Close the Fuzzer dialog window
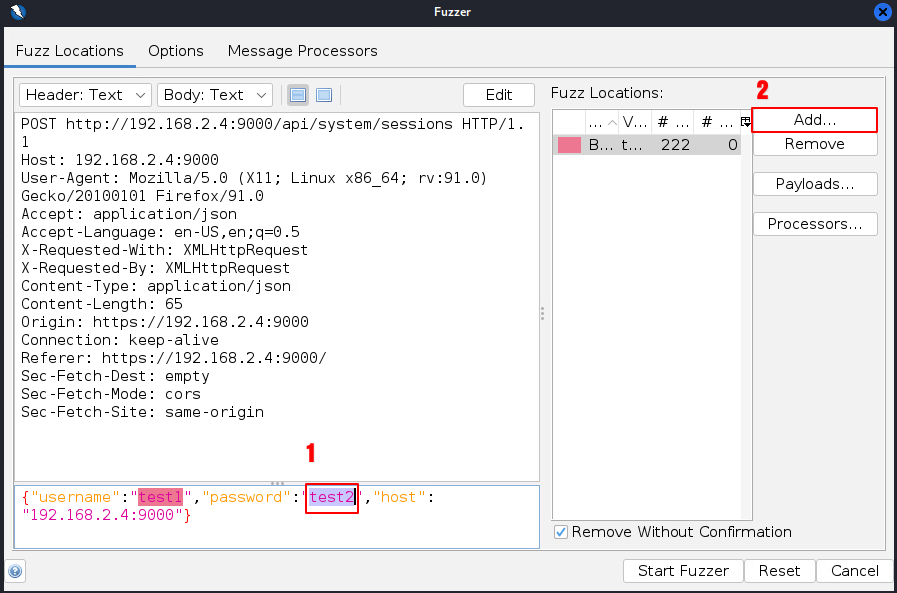Image resolution: width=897 pixels, height=593 pixels. point(883,13)
